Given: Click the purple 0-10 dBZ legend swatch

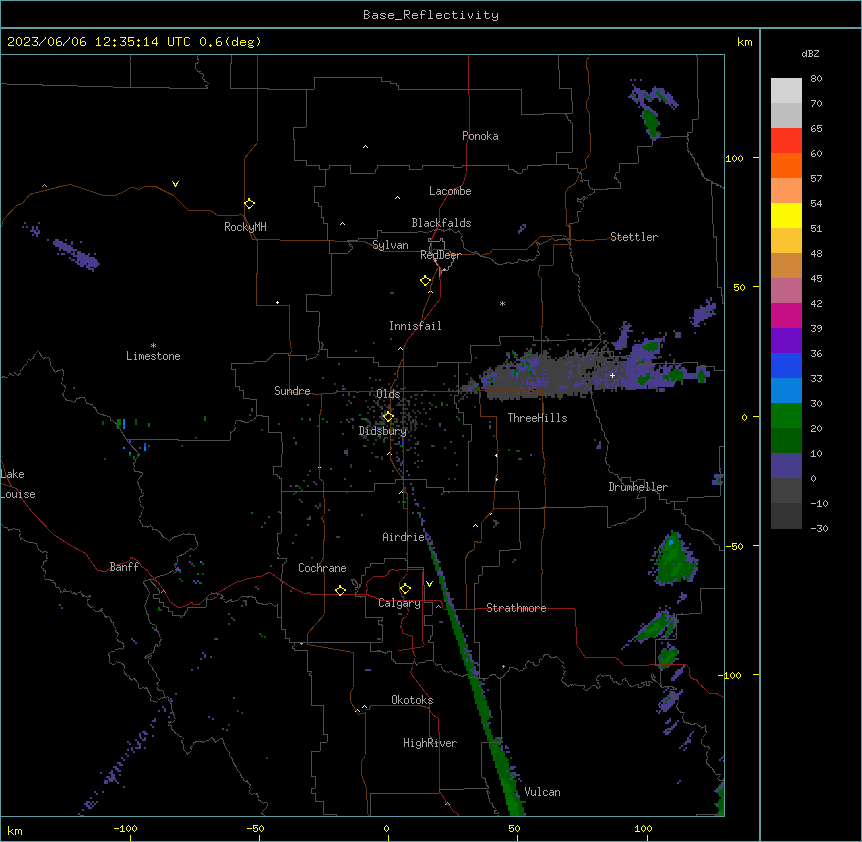Looking at the screenshot, I should click(786, 466).
